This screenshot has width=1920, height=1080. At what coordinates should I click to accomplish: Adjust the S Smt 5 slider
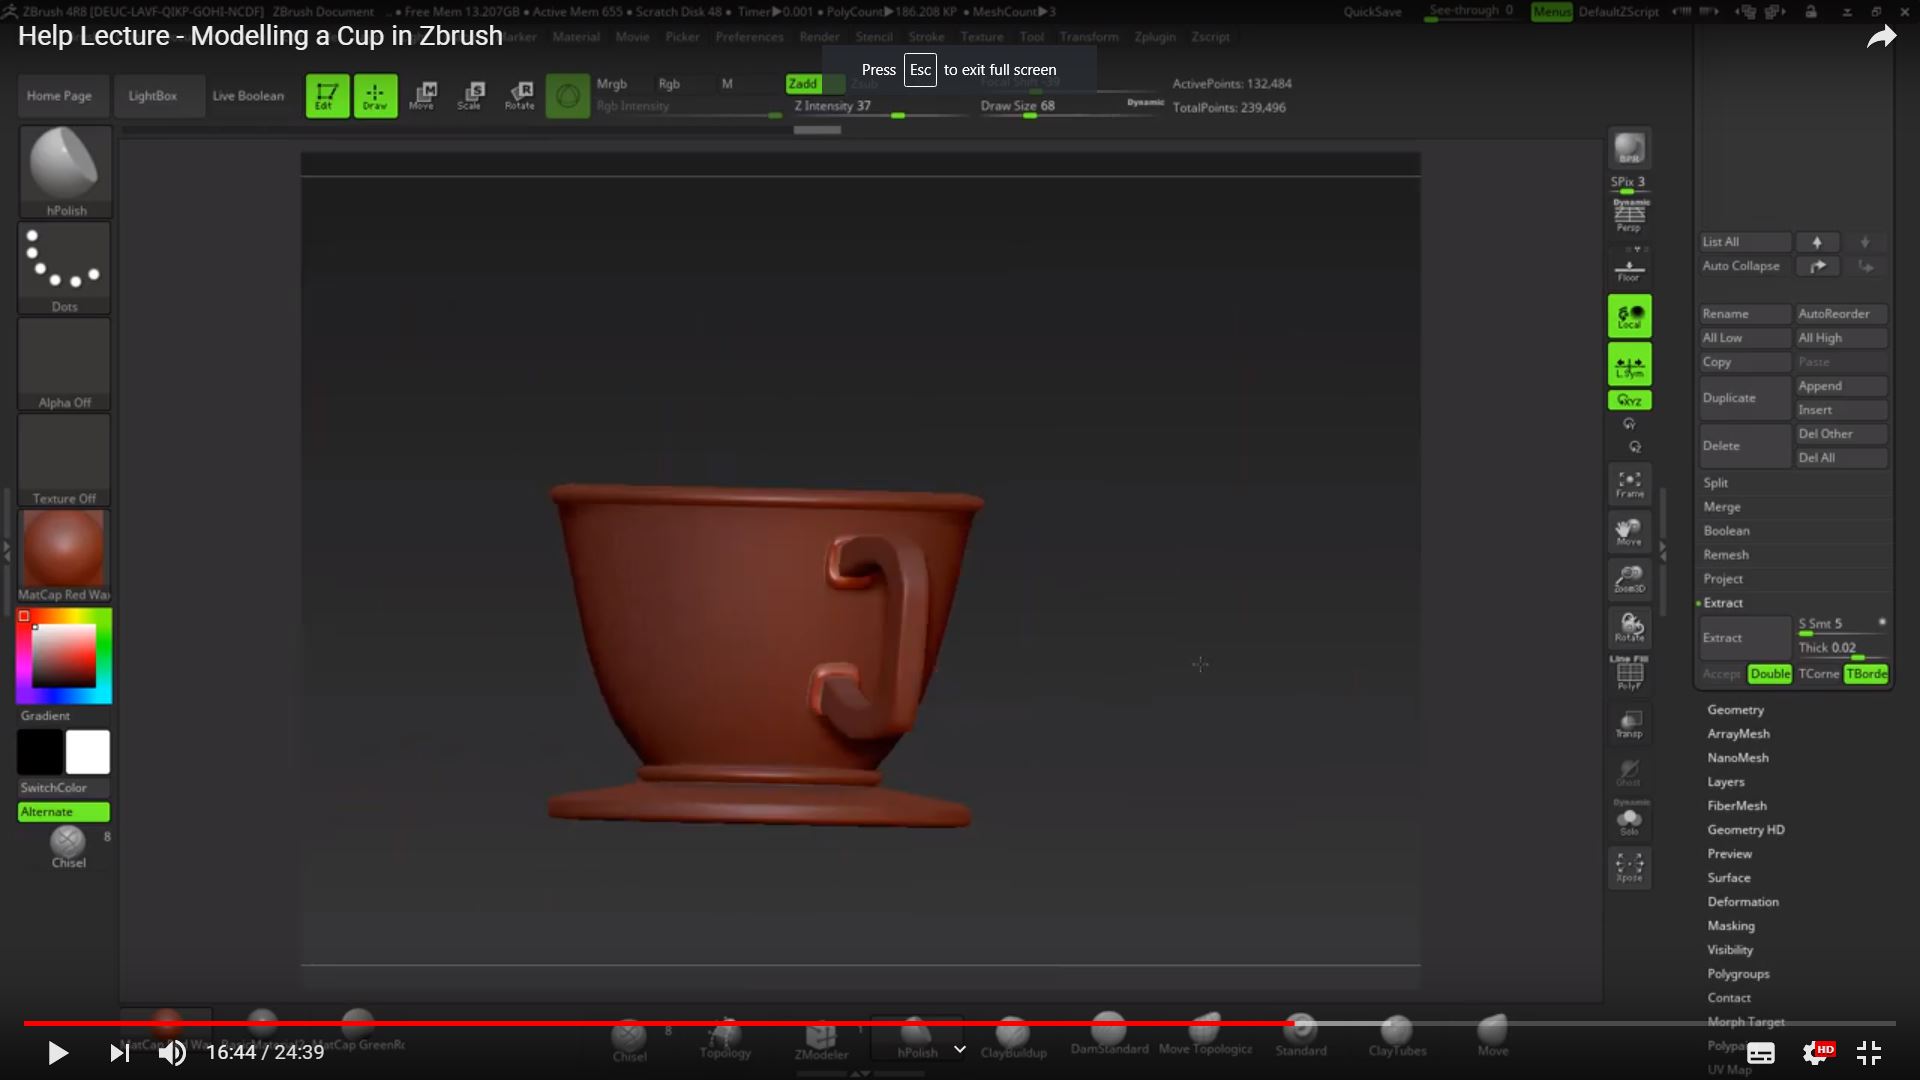click(x=1841, y=625)
